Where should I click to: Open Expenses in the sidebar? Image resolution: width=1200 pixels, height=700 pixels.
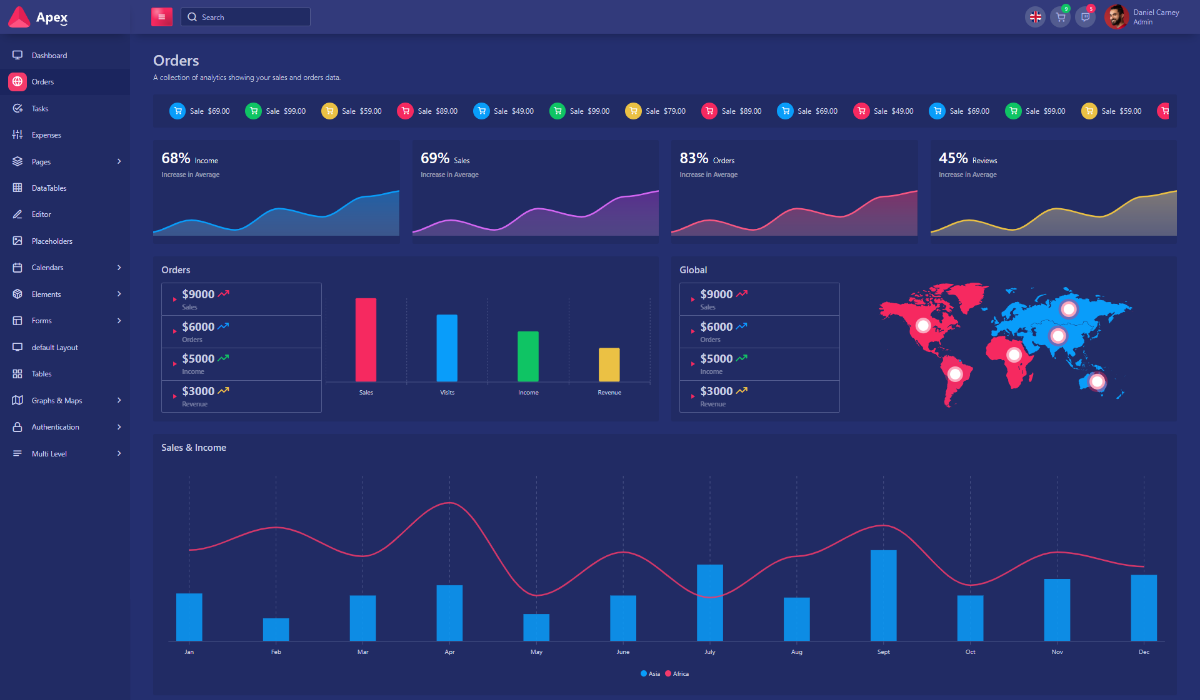(65, 135)
